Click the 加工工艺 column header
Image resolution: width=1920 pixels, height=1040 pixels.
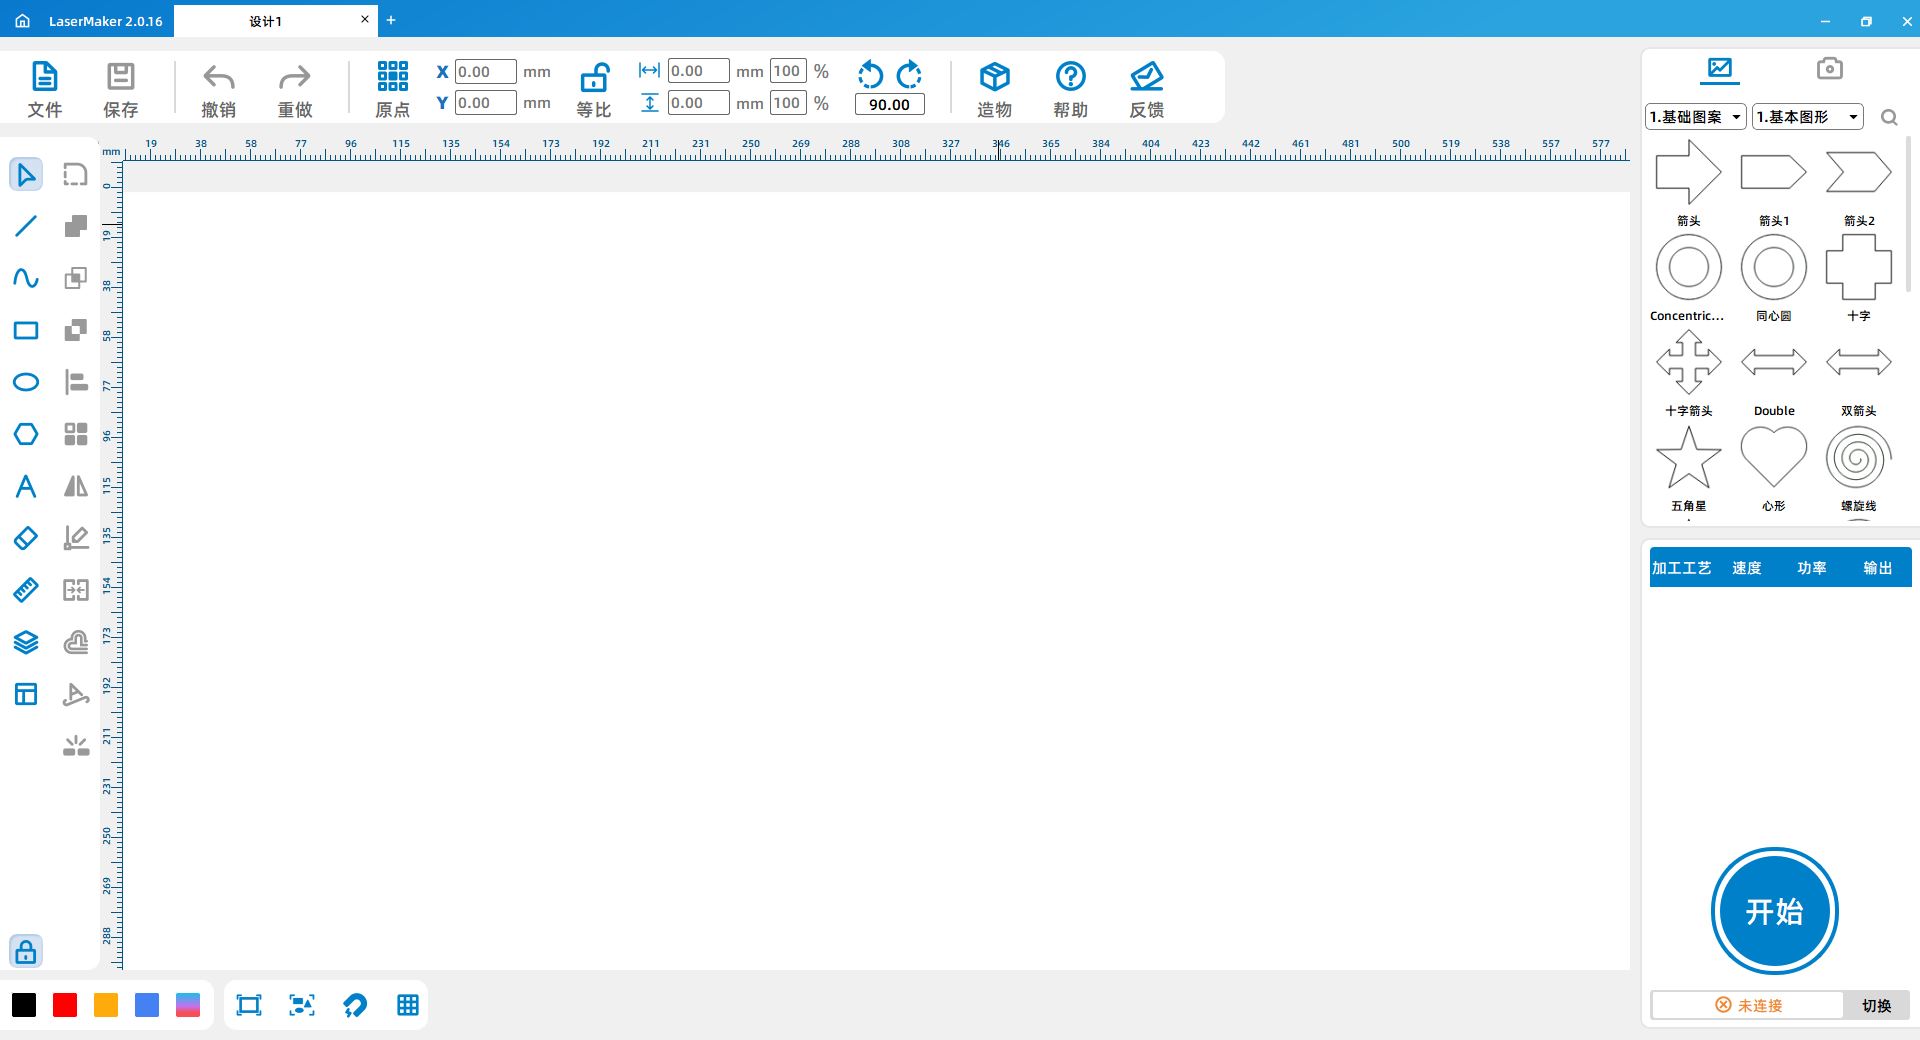click(1681, 568)
